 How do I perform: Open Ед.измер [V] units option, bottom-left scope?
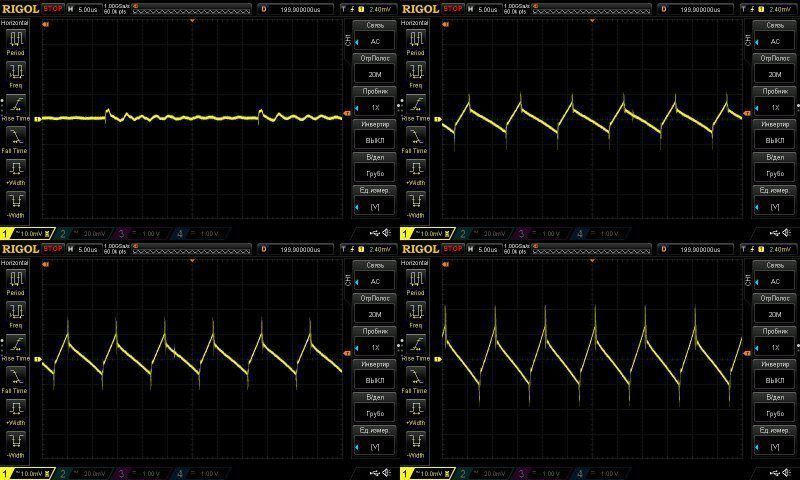coord(375,440)
